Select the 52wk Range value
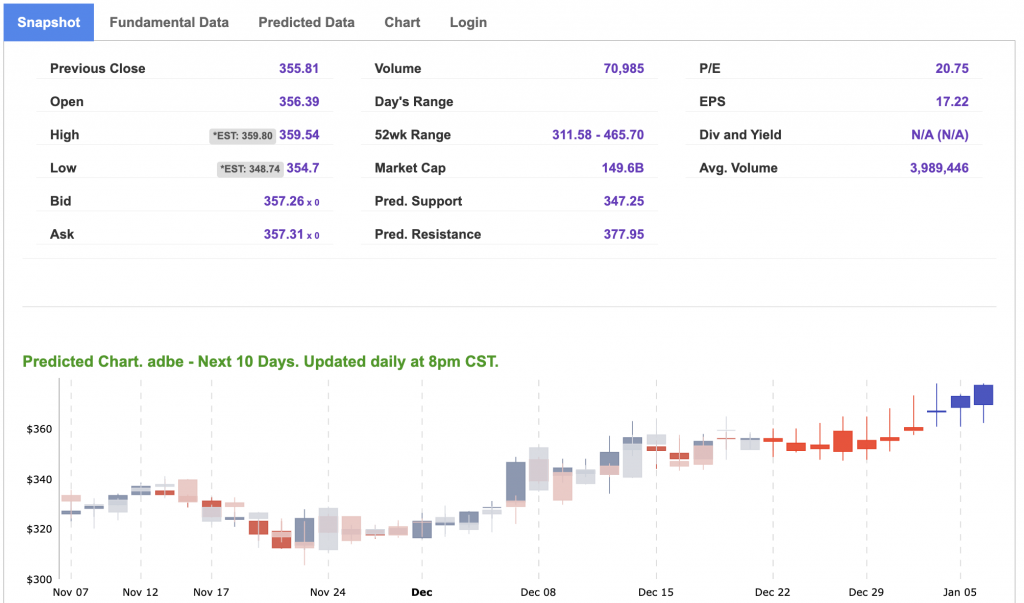The height and width of the screenshot is (603, 1024). [x=597, y=135]
